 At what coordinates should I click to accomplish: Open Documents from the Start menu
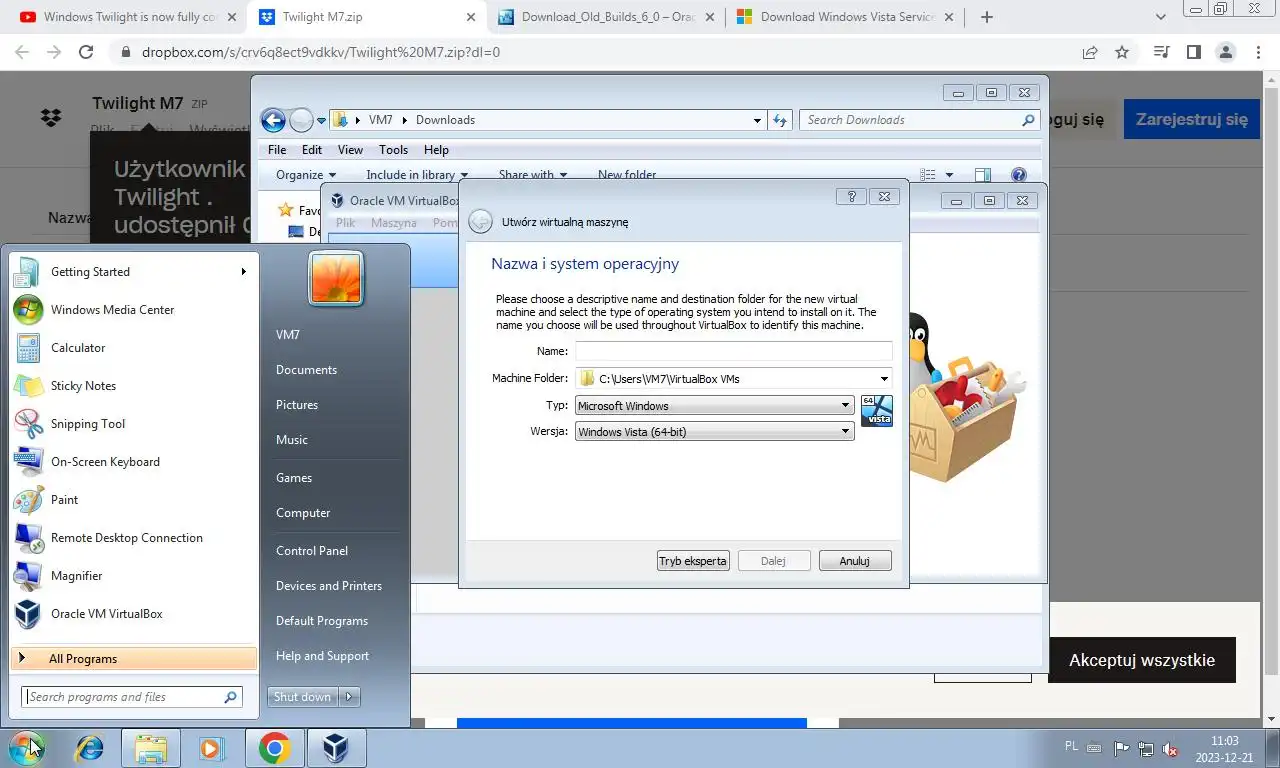coord(306,370)
